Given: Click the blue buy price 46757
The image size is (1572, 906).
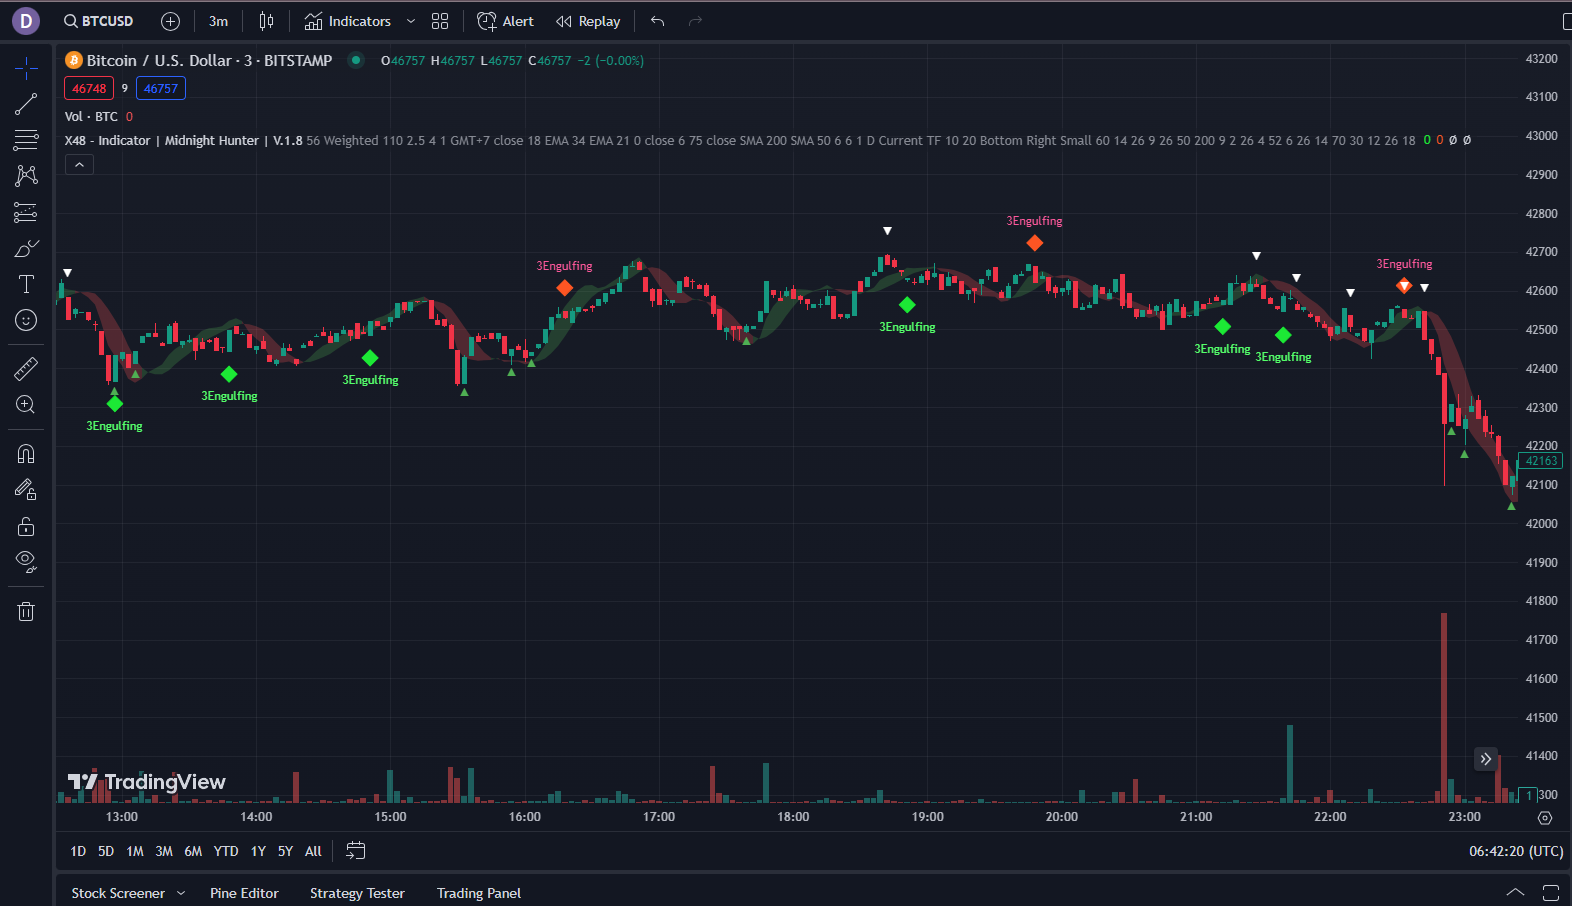Looking at the screenshot, I should pyautogui.click(x=161, y=88).
